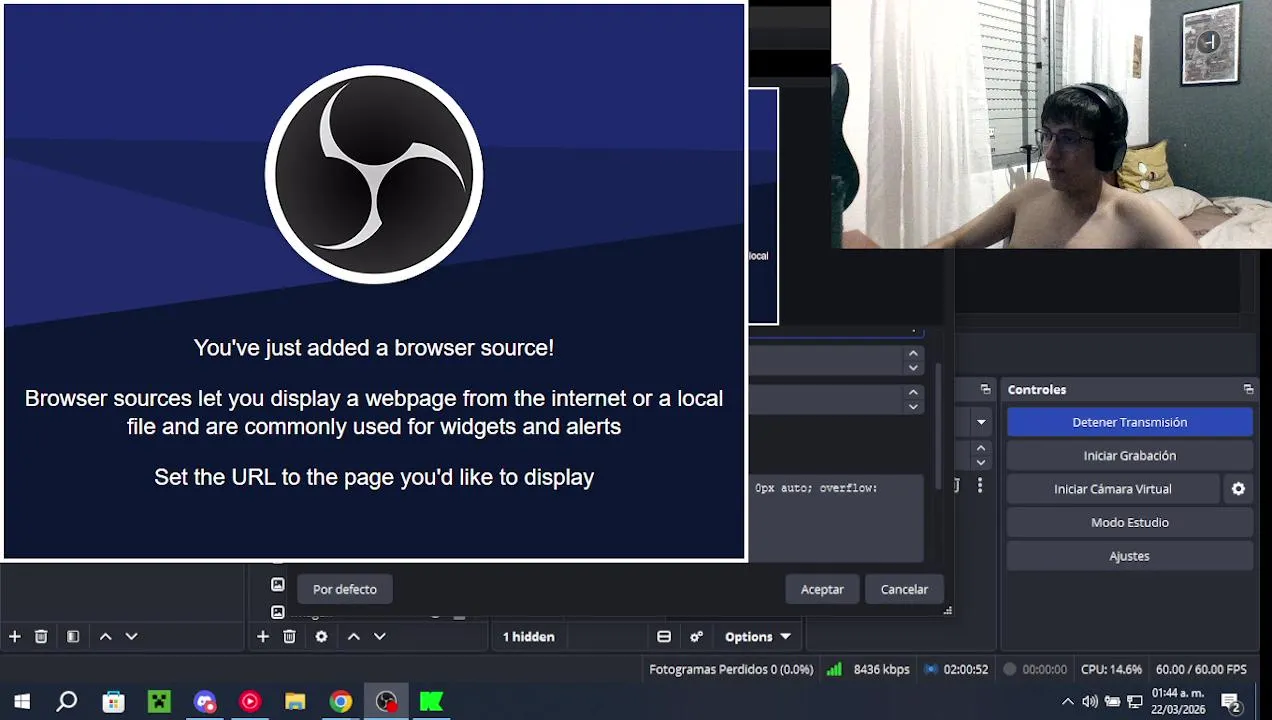This screenshot has width=1272, height=720.
Task: Decrease first spinbox value in properties dialog
Action: [x=913, y=367]
